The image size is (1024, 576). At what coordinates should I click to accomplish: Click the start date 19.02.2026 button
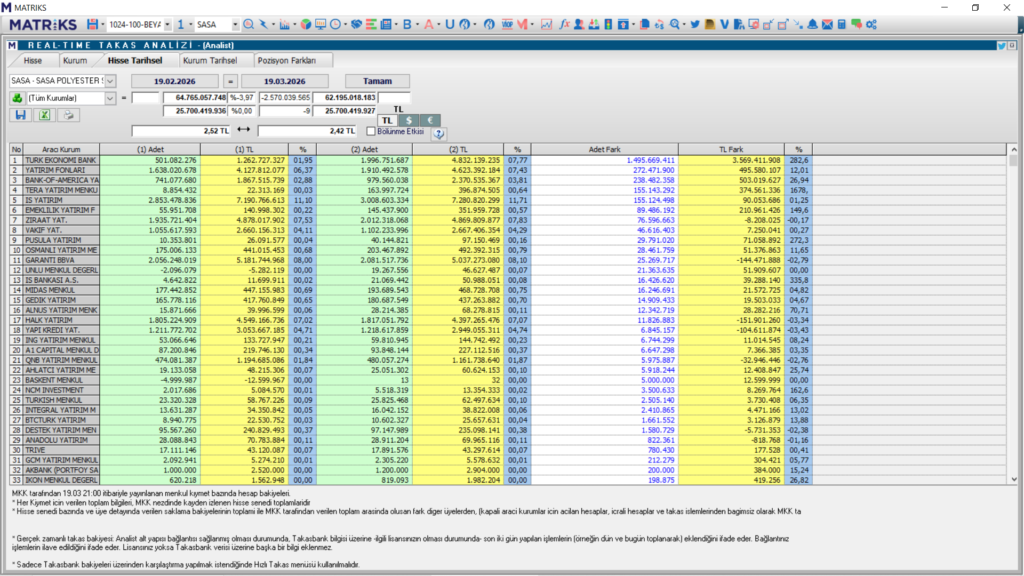pos(174,81)
